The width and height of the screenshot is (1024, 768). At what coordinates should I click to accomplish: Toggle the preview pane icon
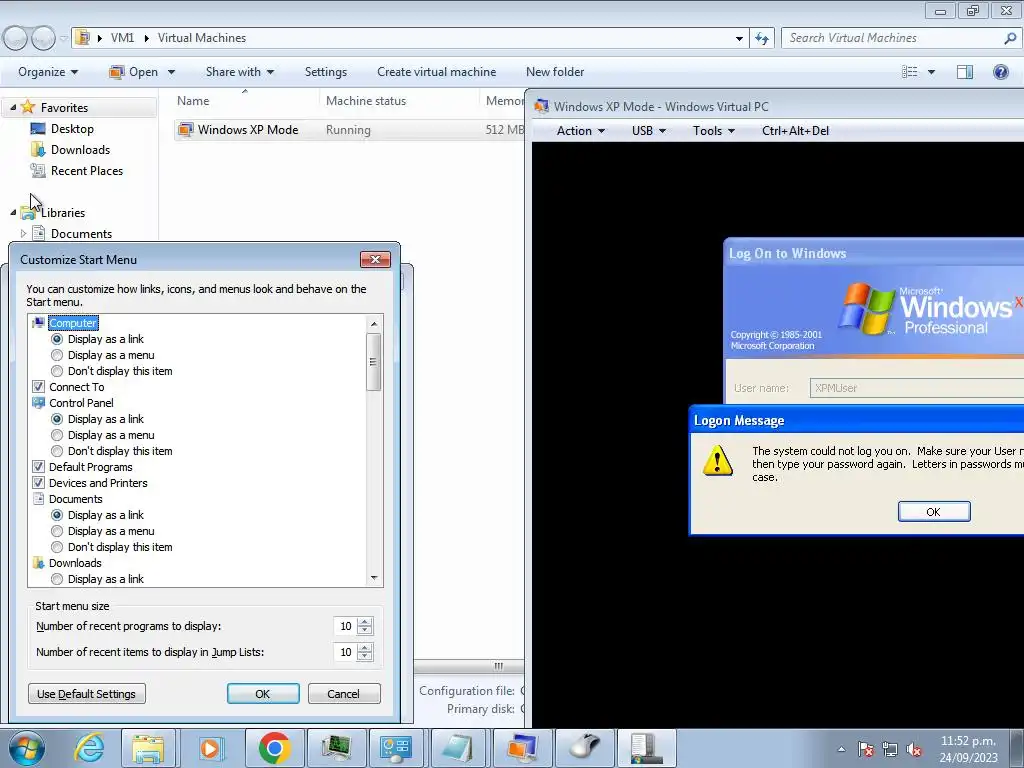click(x=965, y=72)
